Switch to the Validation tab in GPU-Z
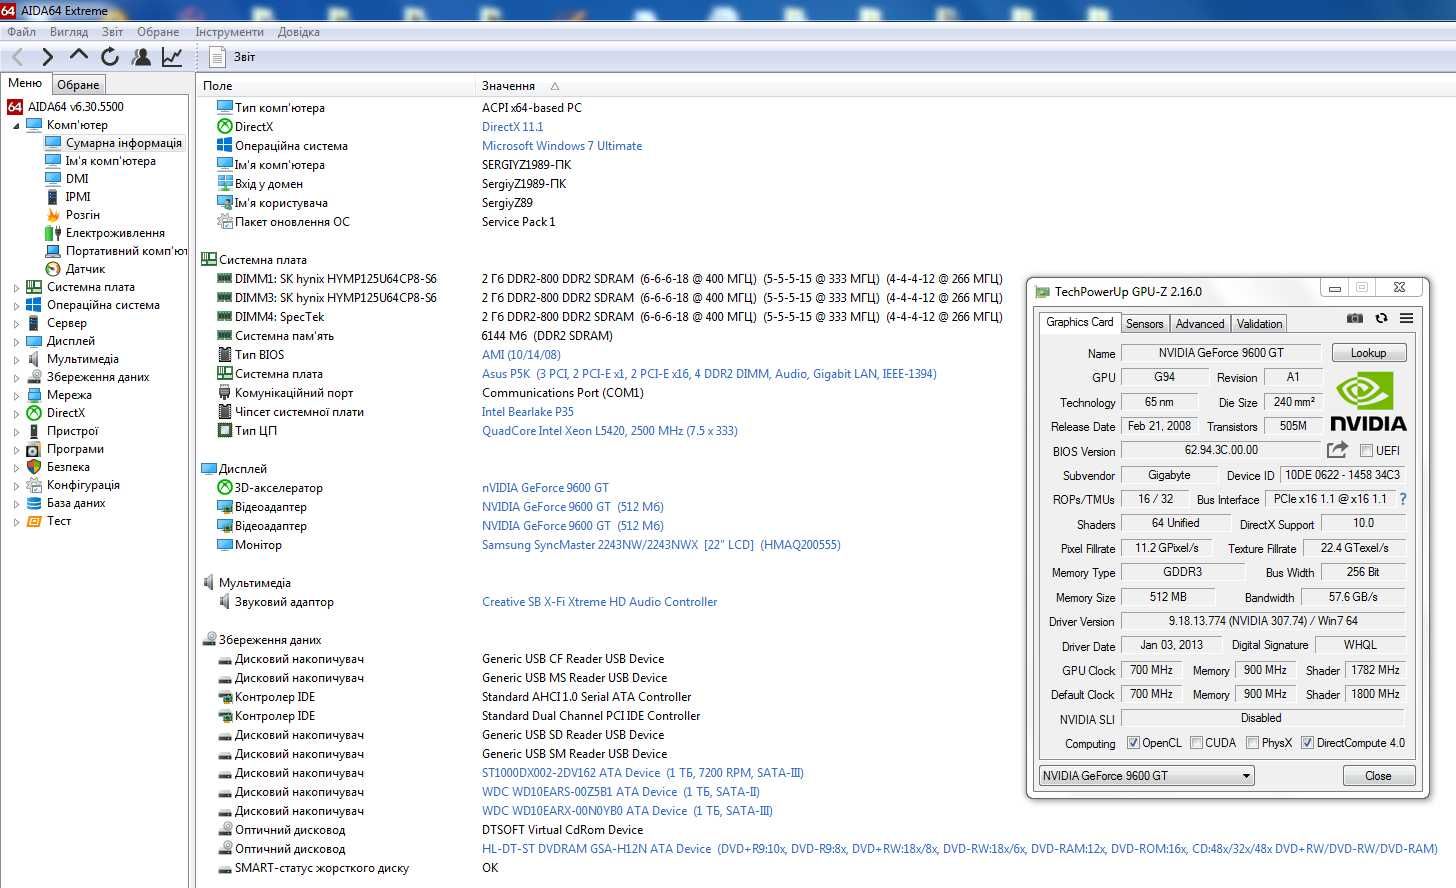The height and width of the screenshot is (888, 1456). pyautogui.click(x=1259, y=324)
